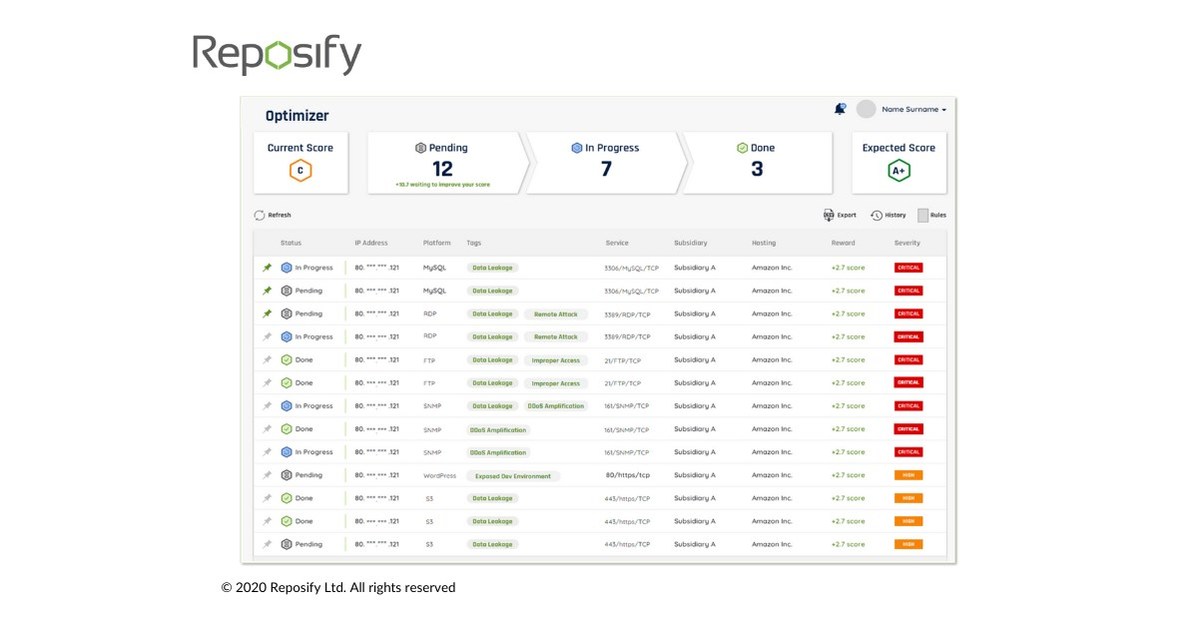Open the notifications bell

coord(841,107)
